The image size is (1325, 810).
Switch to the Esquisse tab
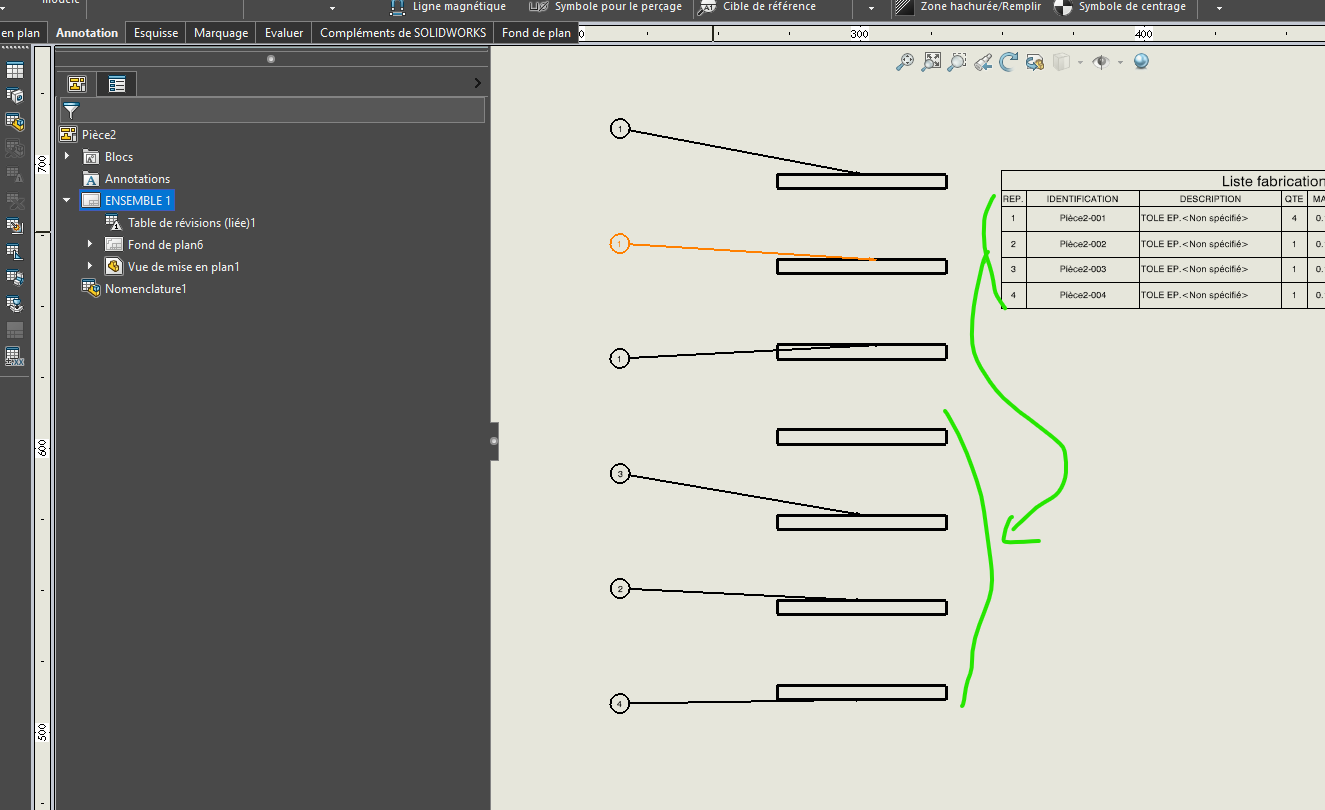(156, 33)
